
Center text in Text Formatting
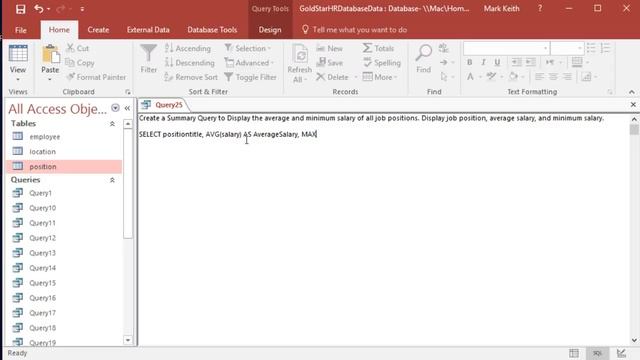[x=553, y=77]
